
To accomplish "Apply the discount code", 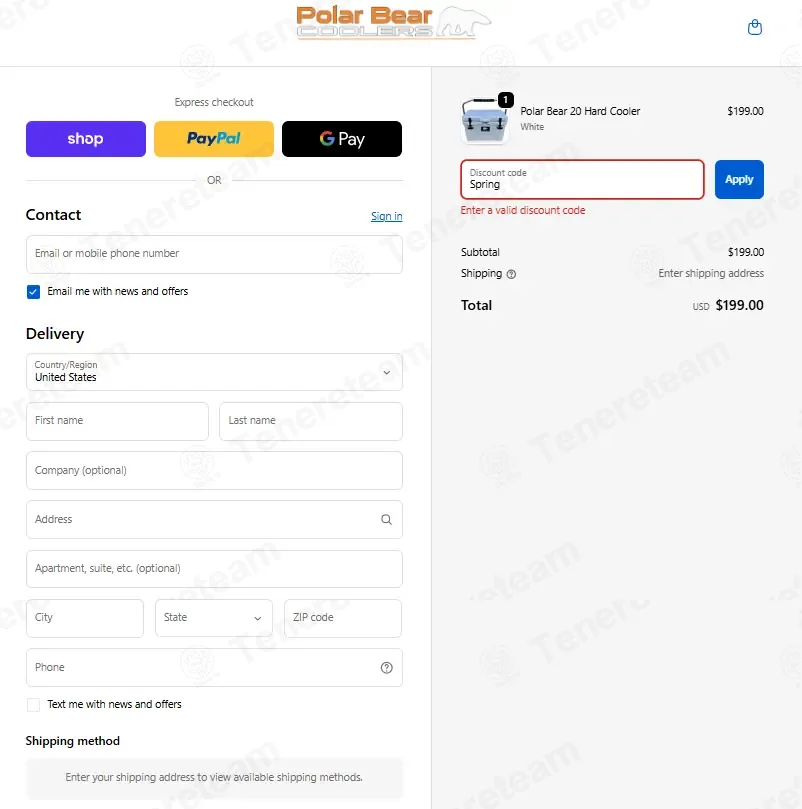I will [739, 180].
